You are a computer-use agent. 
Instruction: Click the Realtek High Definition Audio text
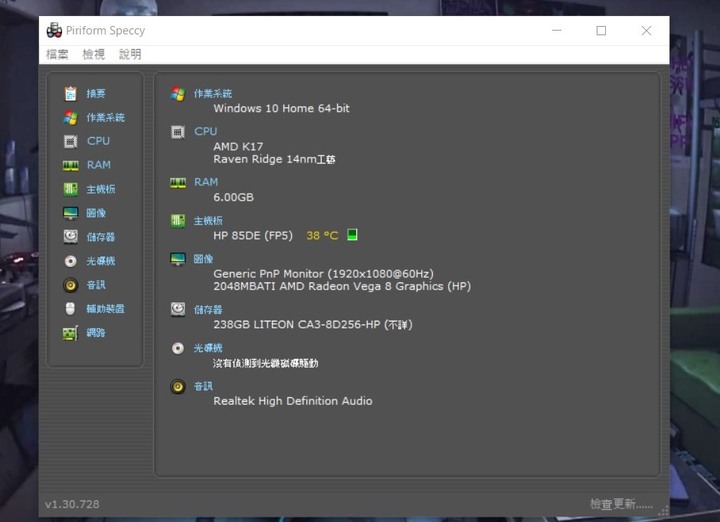coord(292,401)
